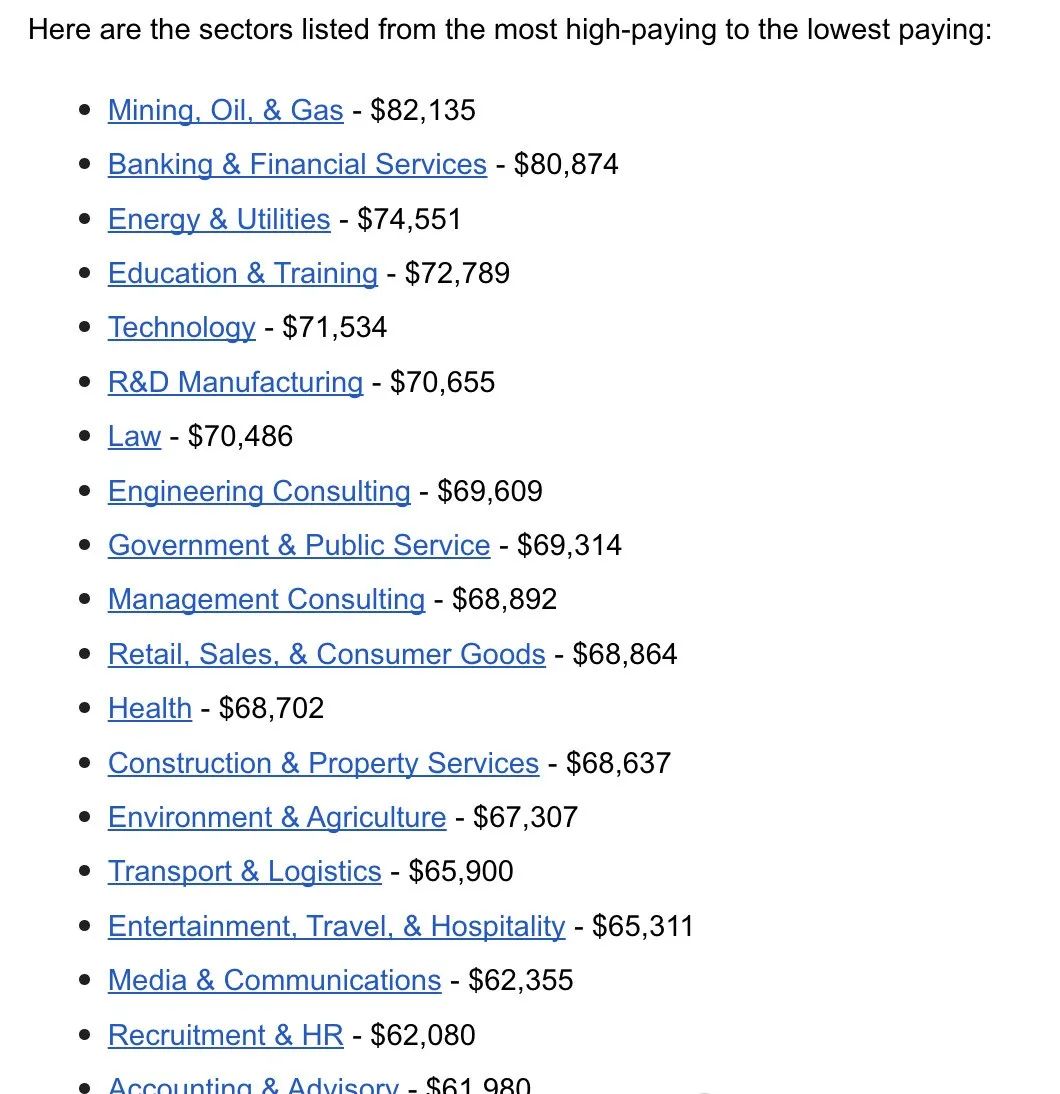Select the Technology sector link
Viewport: 1060px width, 1094px height.
click(182, 327)
